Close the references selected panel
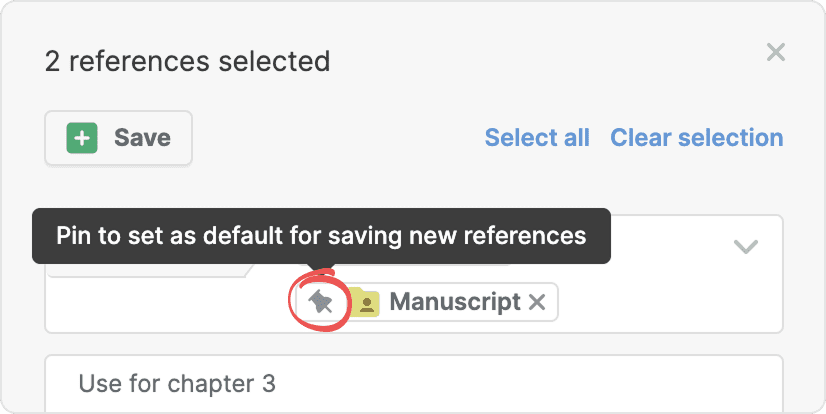This screenshot has width=826, height=414. click(775, 52)
